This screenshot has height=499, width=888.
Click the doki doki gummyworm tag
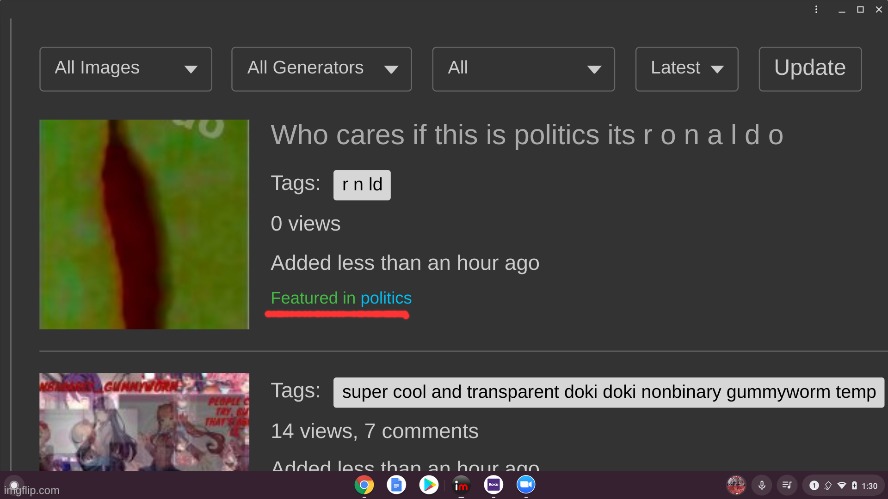click(609, 392)
